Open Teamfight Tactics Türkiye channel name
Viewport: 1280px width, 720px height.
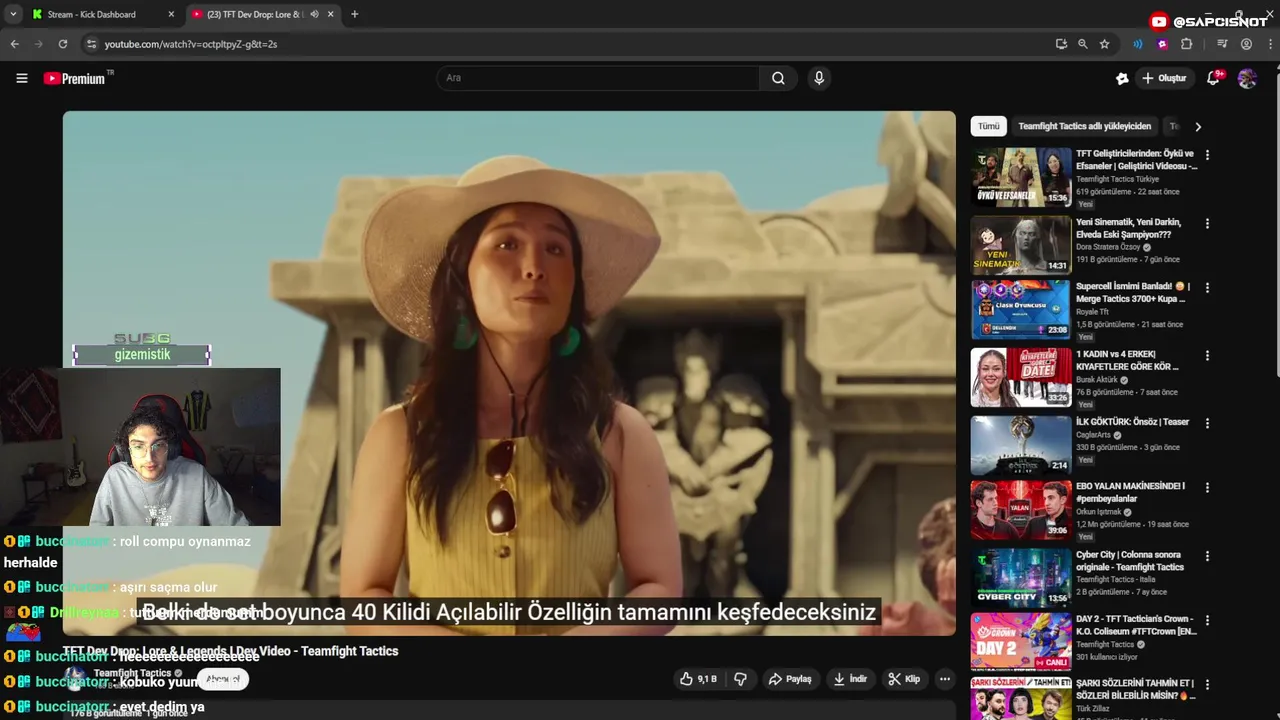click(1117, 179)
